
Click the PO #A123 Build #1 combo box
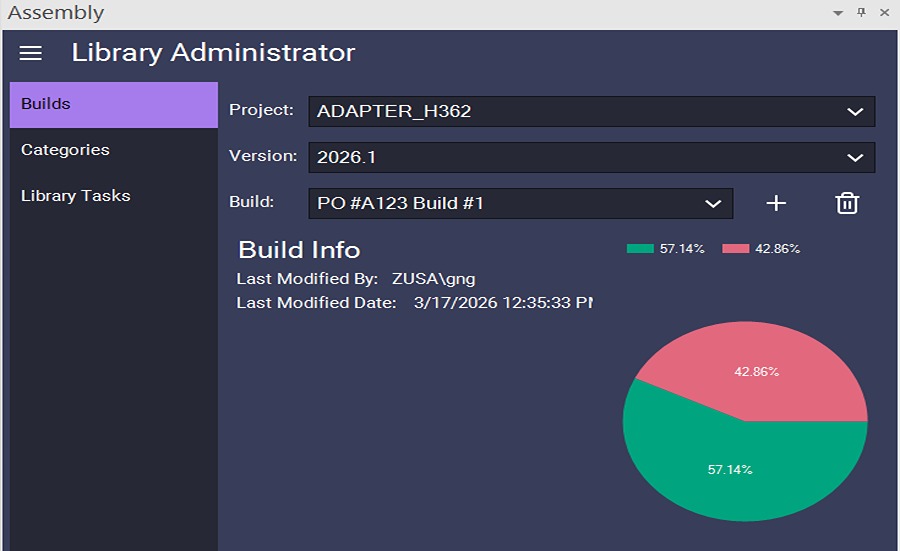[x=500, y=204]
